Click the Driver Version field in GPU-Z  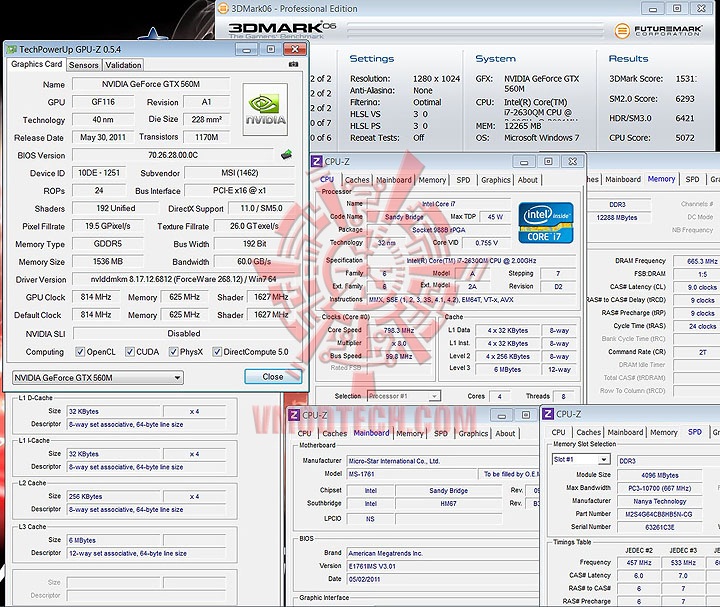[x=183, y=279]
